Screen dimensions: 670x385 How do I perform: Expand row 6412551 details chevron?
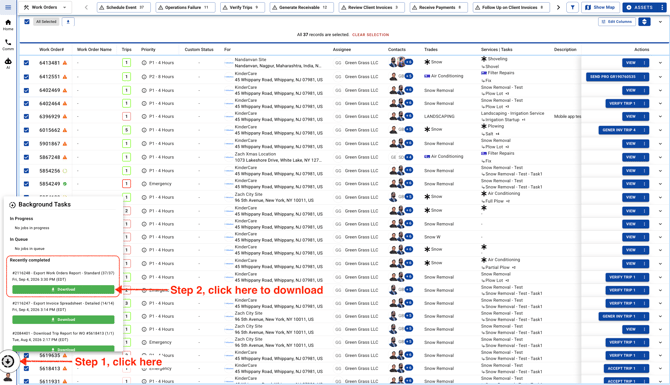click(x=661, y=77)
